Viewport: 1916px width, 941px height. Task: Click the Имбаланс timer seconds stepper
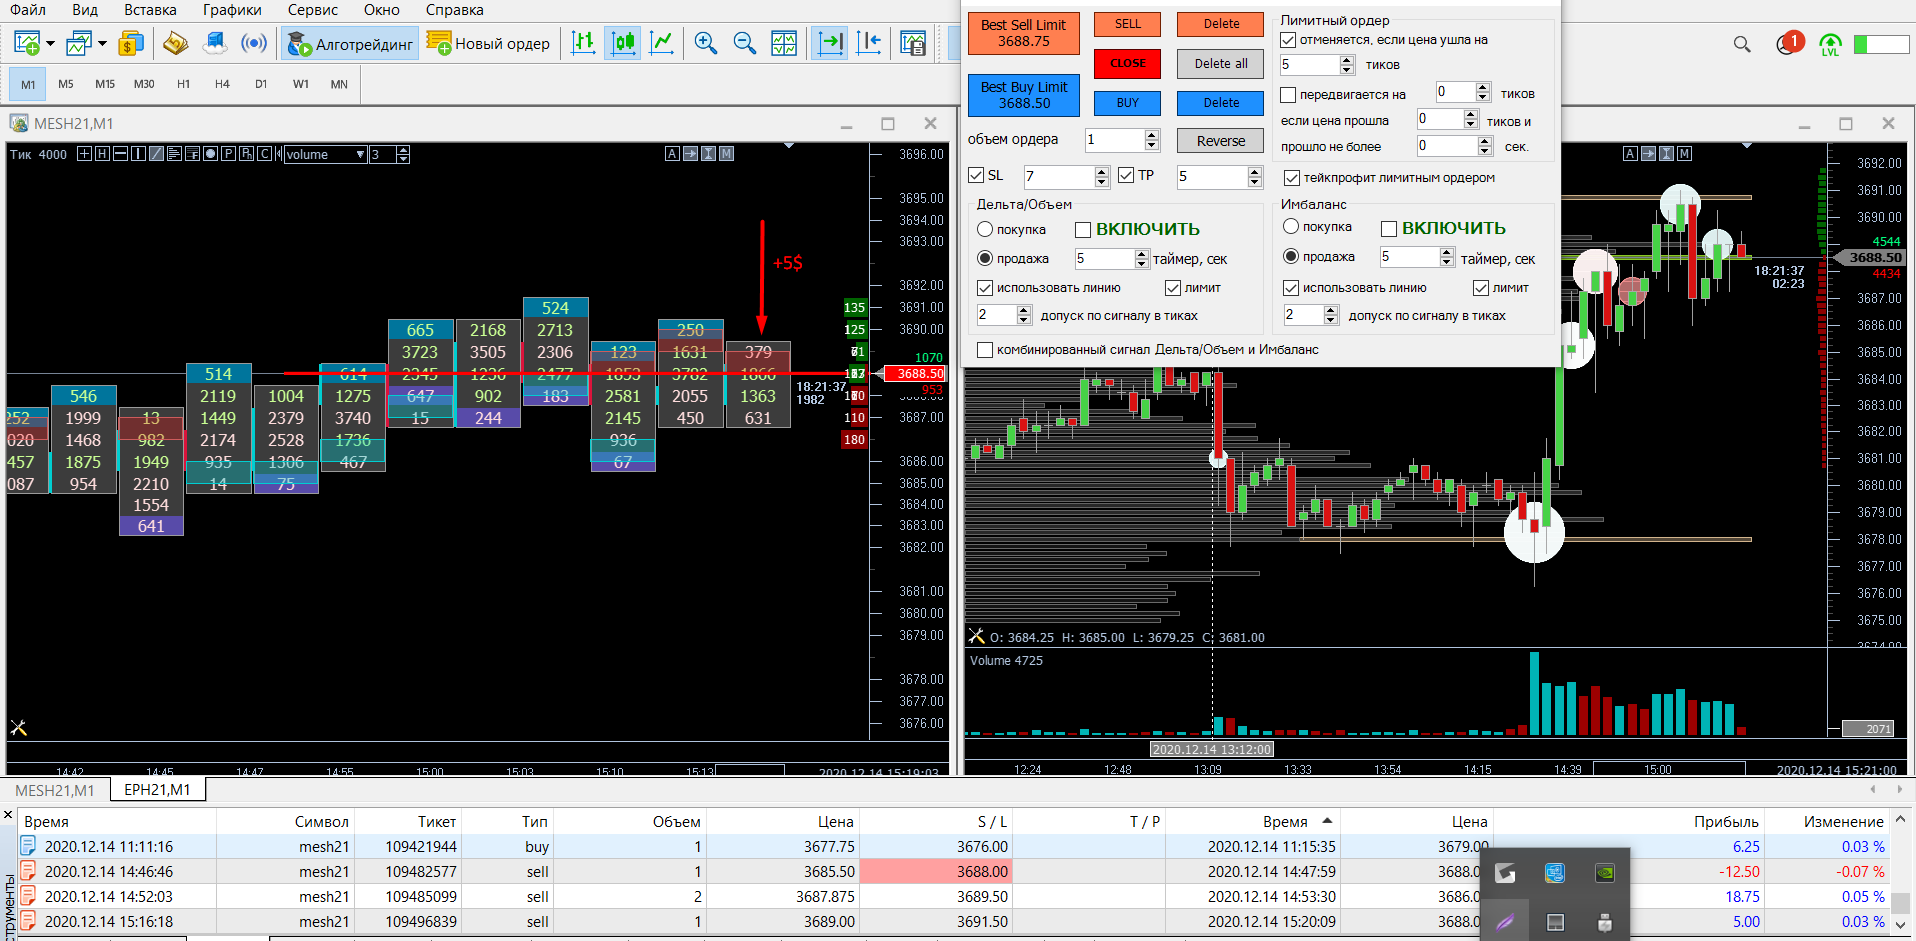pyautogui.click(x=1447, y=257)
